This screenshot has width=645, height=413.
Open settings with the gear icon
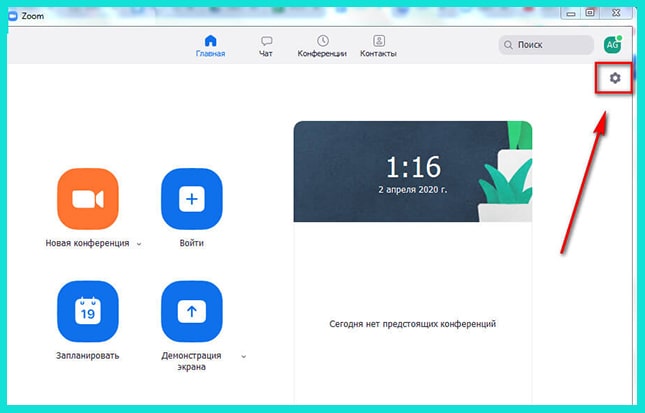pyautogui.click(x=615, y=78)
